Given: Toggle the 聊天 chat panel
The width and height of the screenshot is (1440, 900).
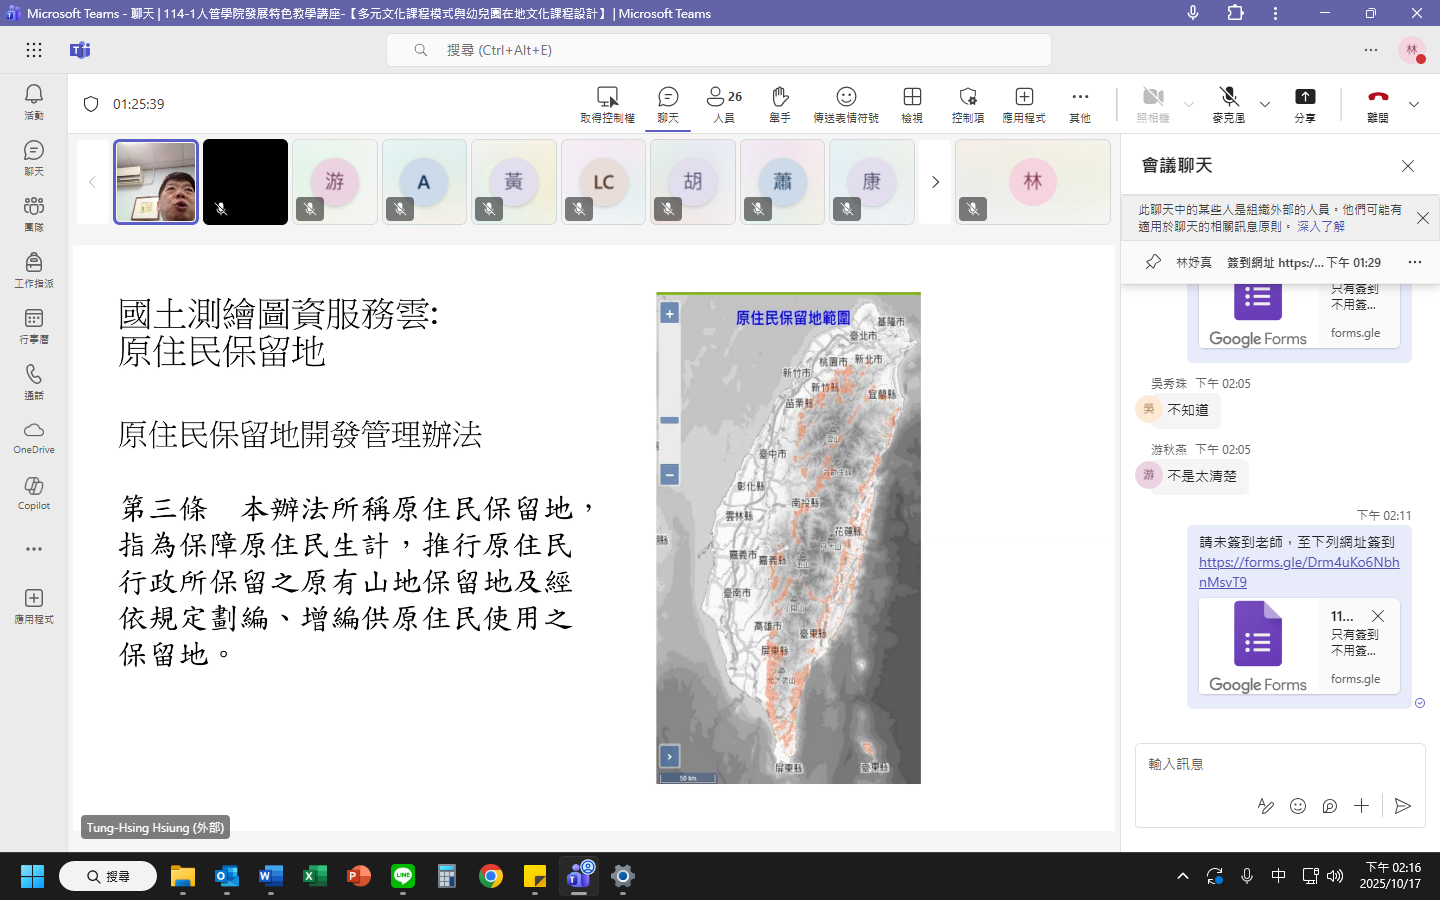Looking at the screenshot, I should point(668,103).
